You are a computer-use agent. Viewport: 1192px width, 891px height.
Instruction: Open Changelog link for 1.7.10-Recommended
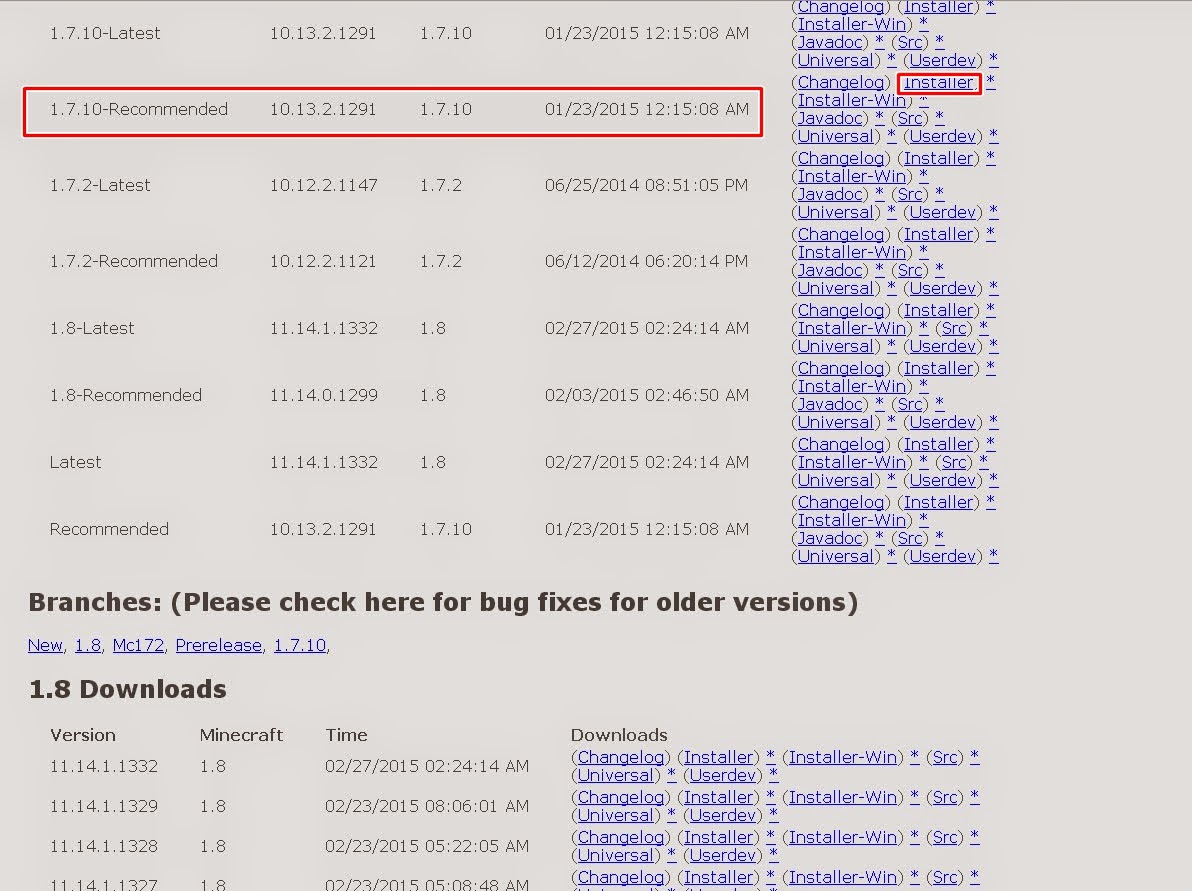point(841,82)
